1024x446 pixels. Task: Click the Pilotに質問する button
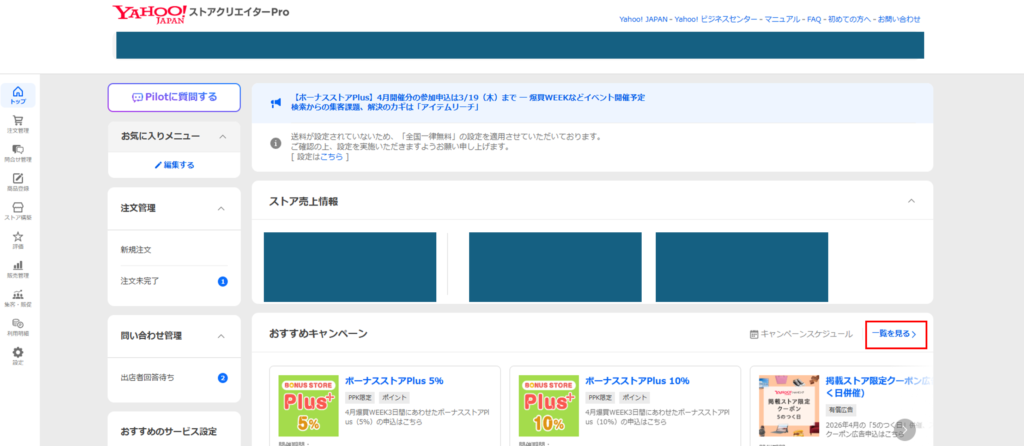(x=174, y=97)
